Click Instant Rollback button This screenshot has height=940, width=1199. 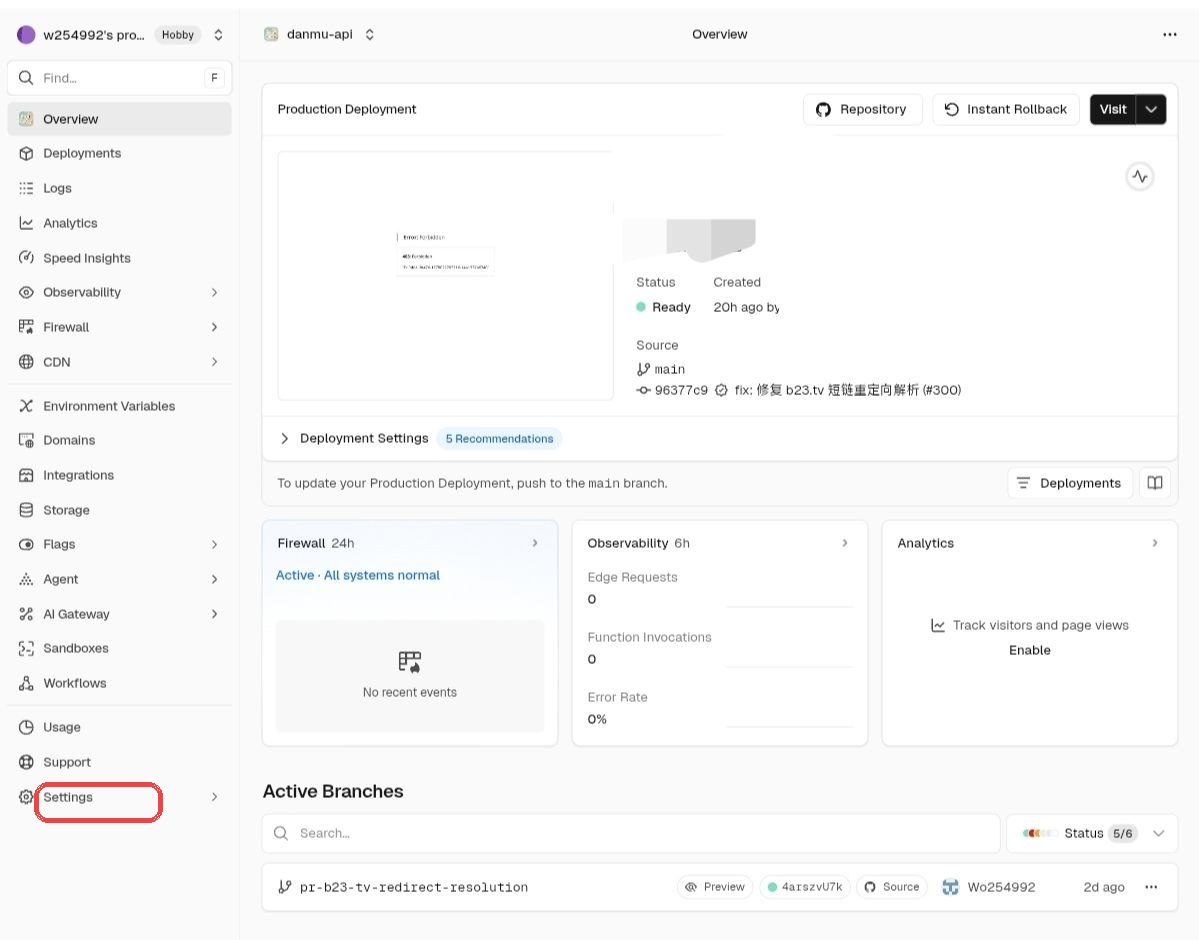[x=1006, y=109]
